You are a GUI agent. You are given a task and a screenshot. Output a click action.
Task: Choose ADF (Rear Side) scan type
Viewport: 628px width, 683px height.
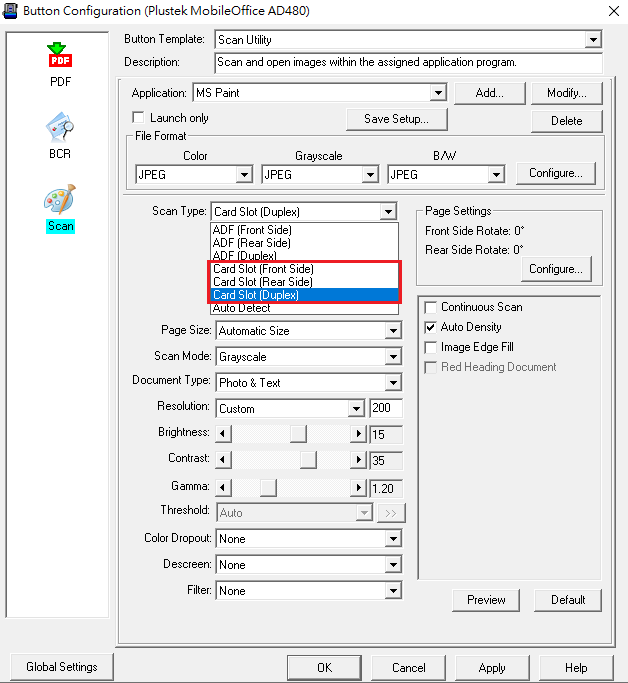(252, 243)
